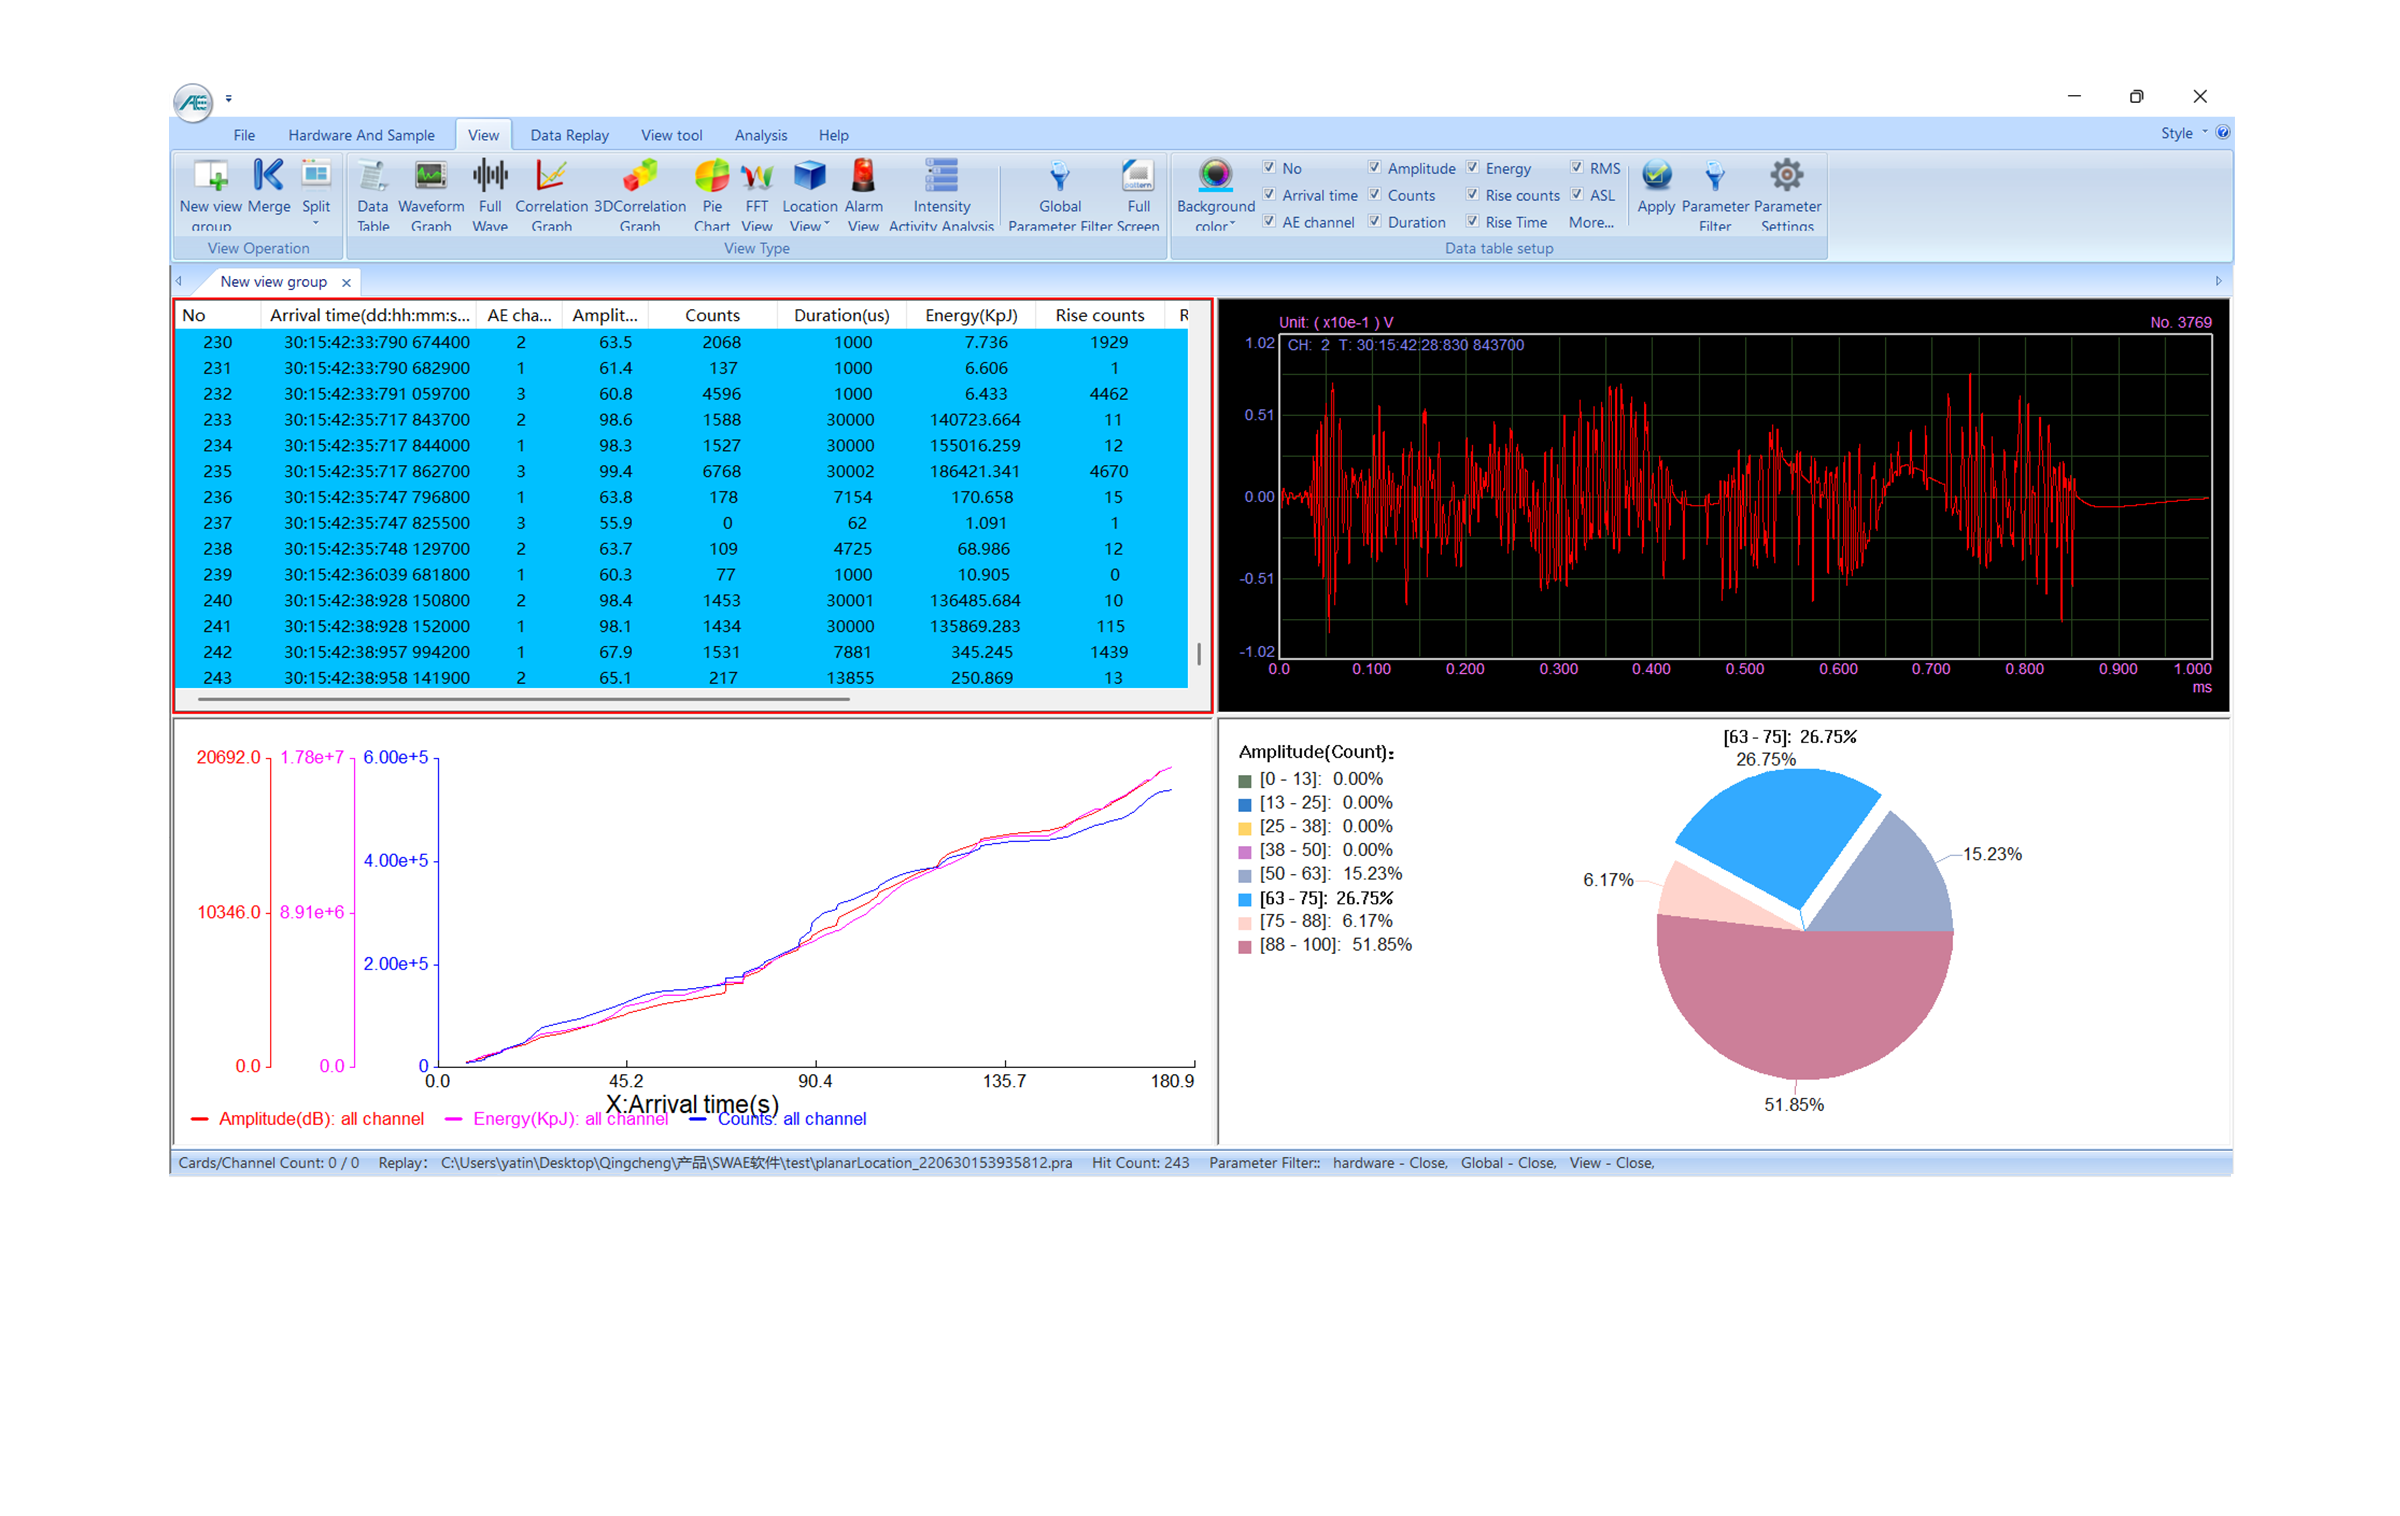Open Parameter Settings gear icon

pyautogui.click(x=1786, y=176)
